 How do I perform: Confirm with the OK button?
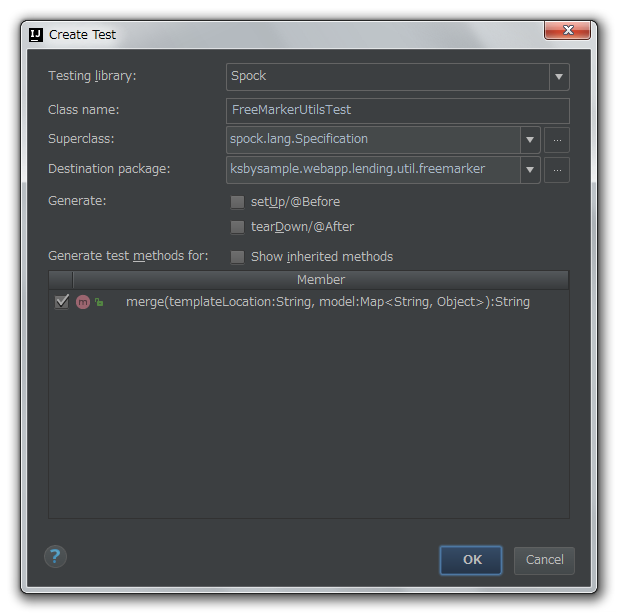click(471, 560)
